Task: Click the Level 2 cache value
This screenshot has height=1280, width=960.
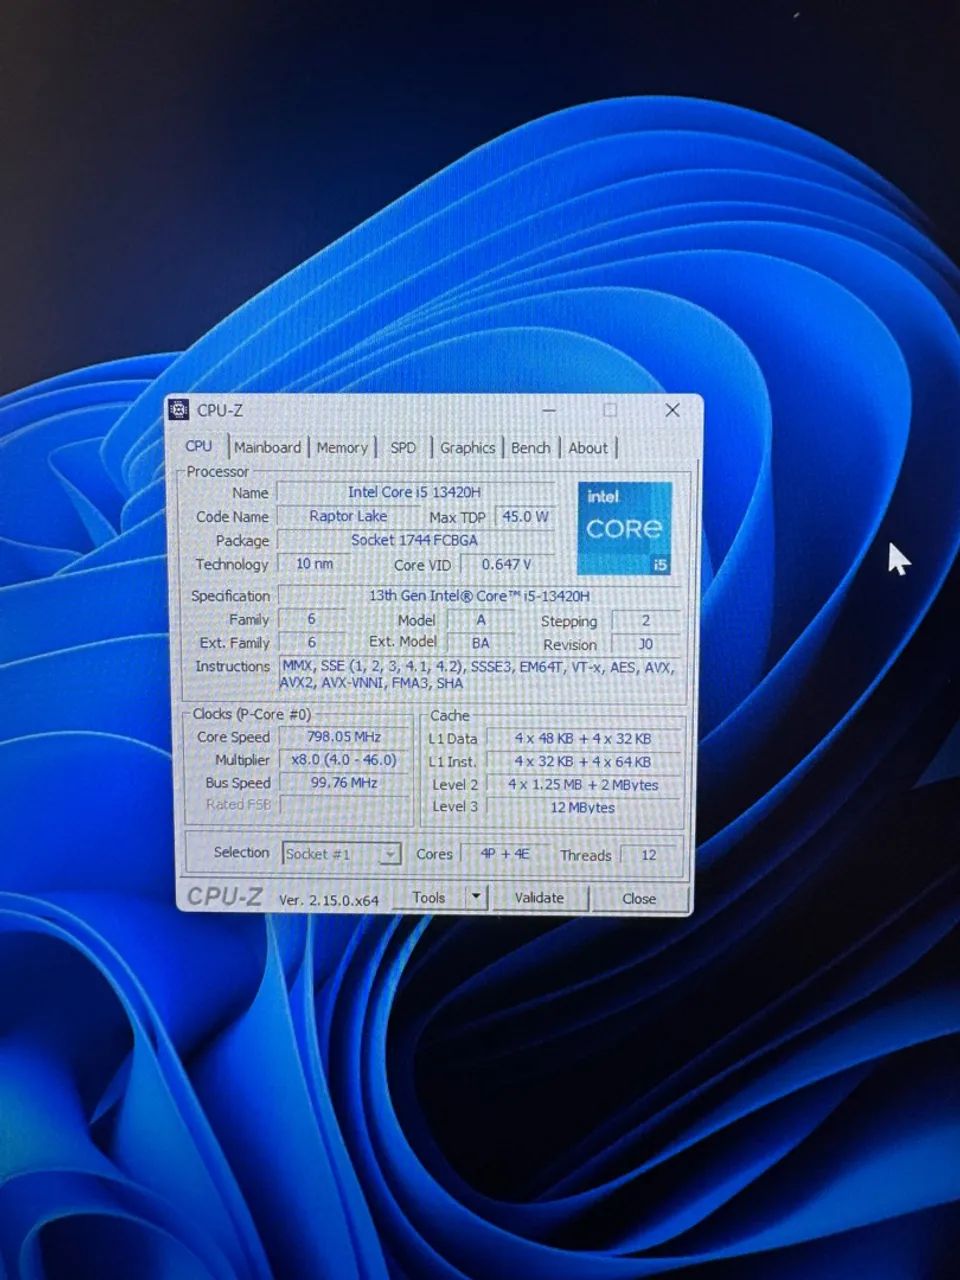Action: click(583, 785)
